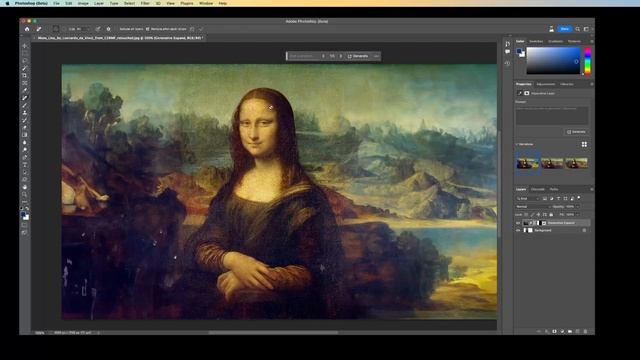Open more options on contextual task bar
640x360 pixels.
coord(376,56)
